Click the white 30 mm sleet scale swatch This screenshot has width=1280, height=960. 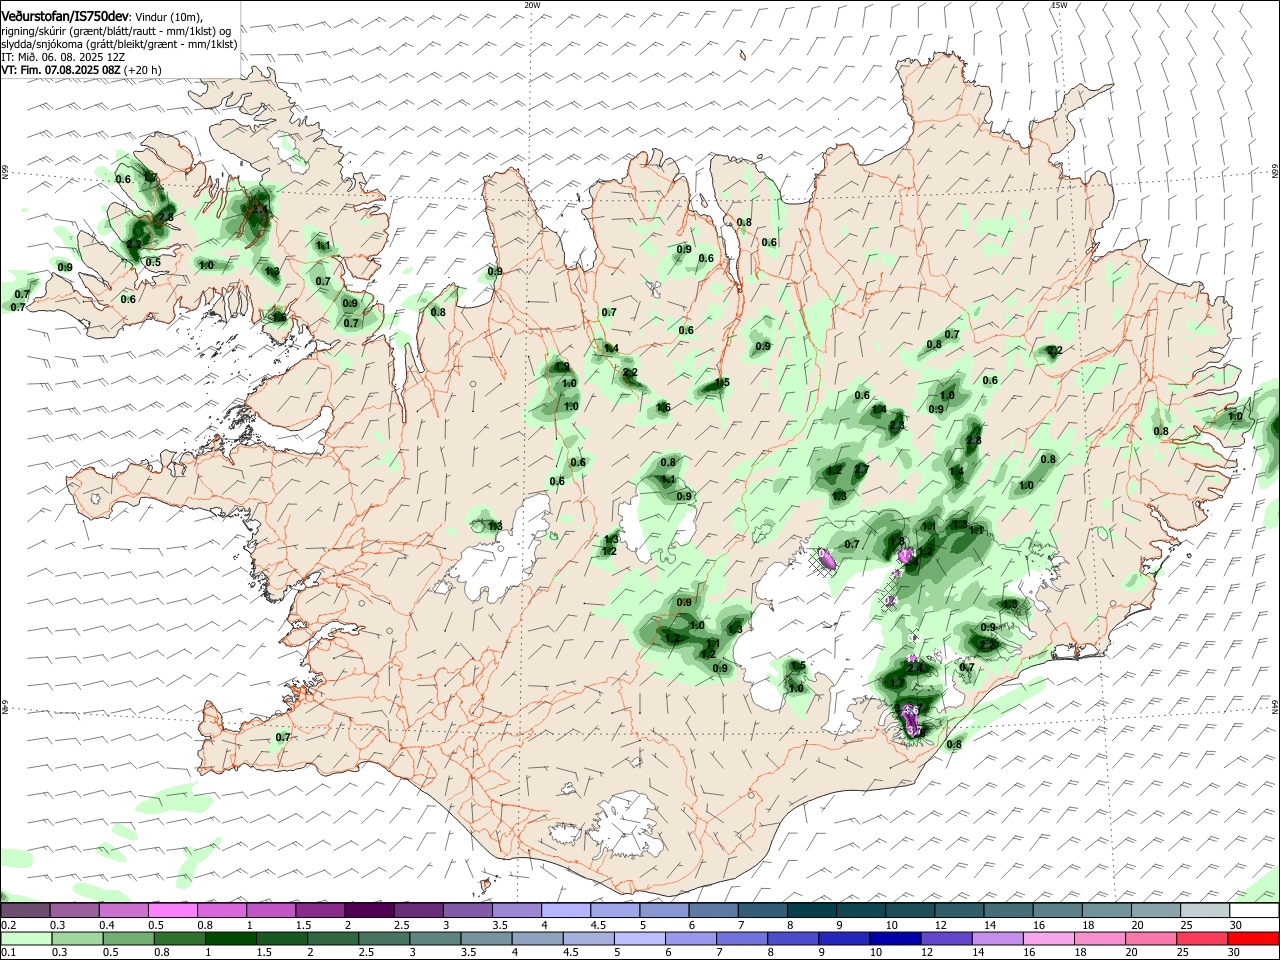[x=1254, y=911]
